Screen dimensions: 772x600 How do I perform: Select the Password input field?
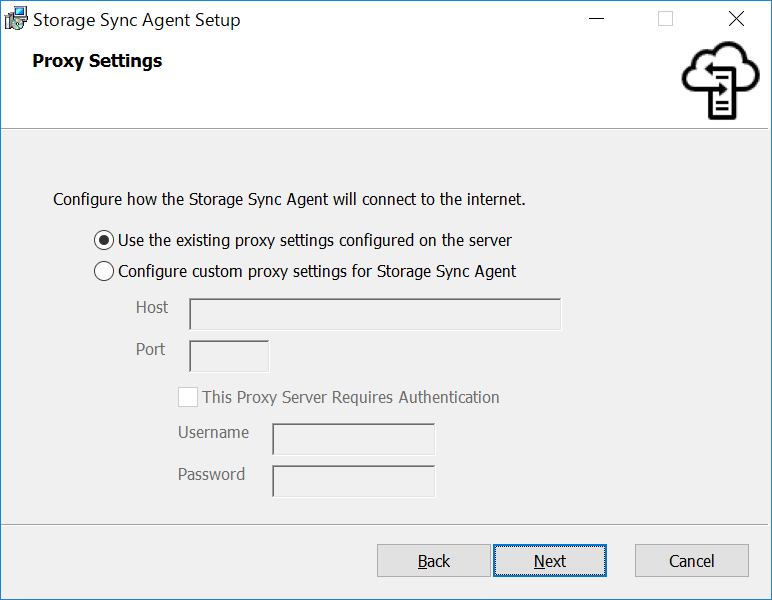354,481
